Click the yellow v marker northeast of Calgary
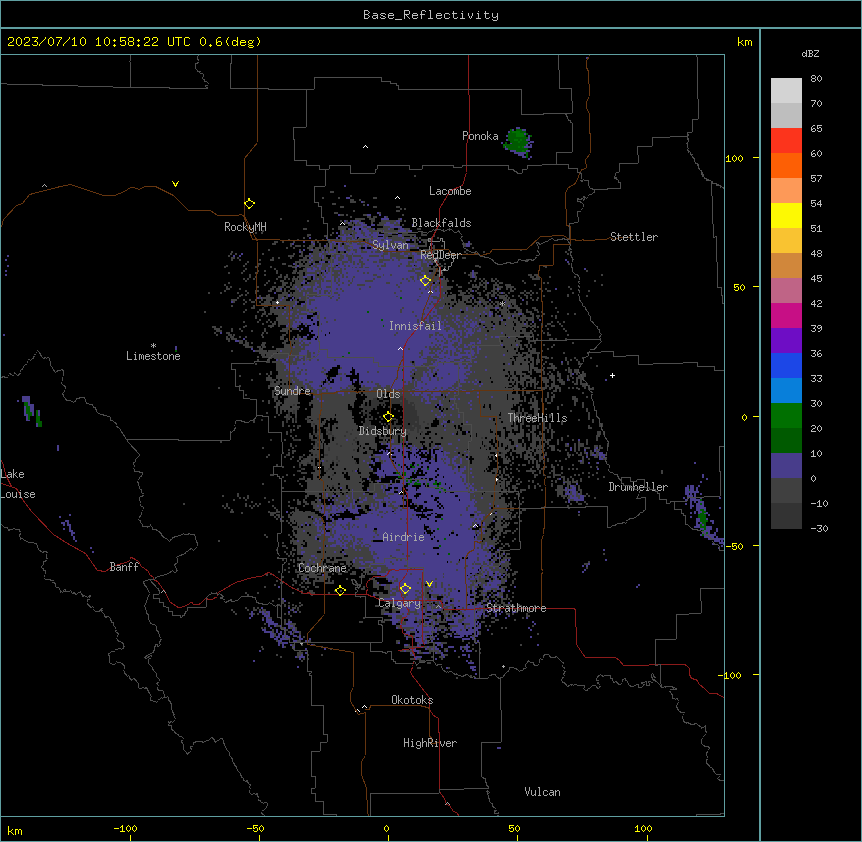 pos(429,584)
